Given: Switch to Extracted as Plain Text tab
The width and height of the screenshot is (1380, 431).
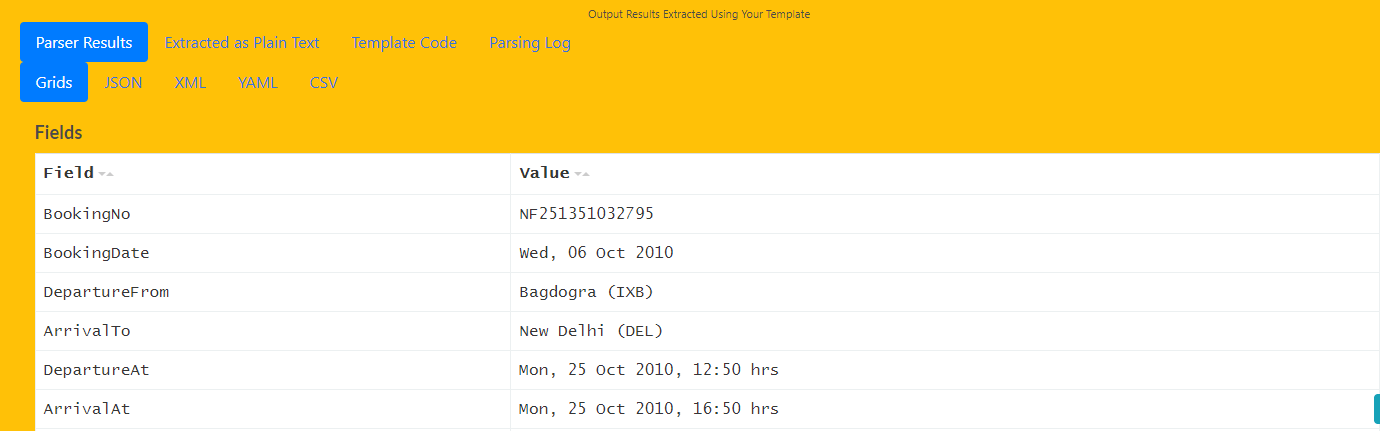Looking at the screenshot, I should point(242,42).
